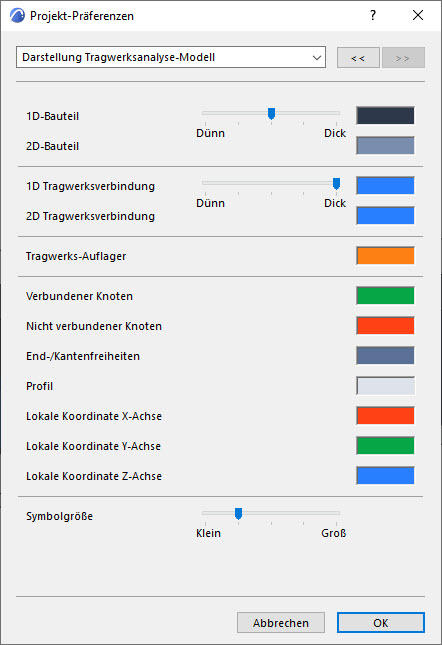
Task: Pick the orange Tragwerks-Auflager color swatch
Action: (x=385, y=255)
